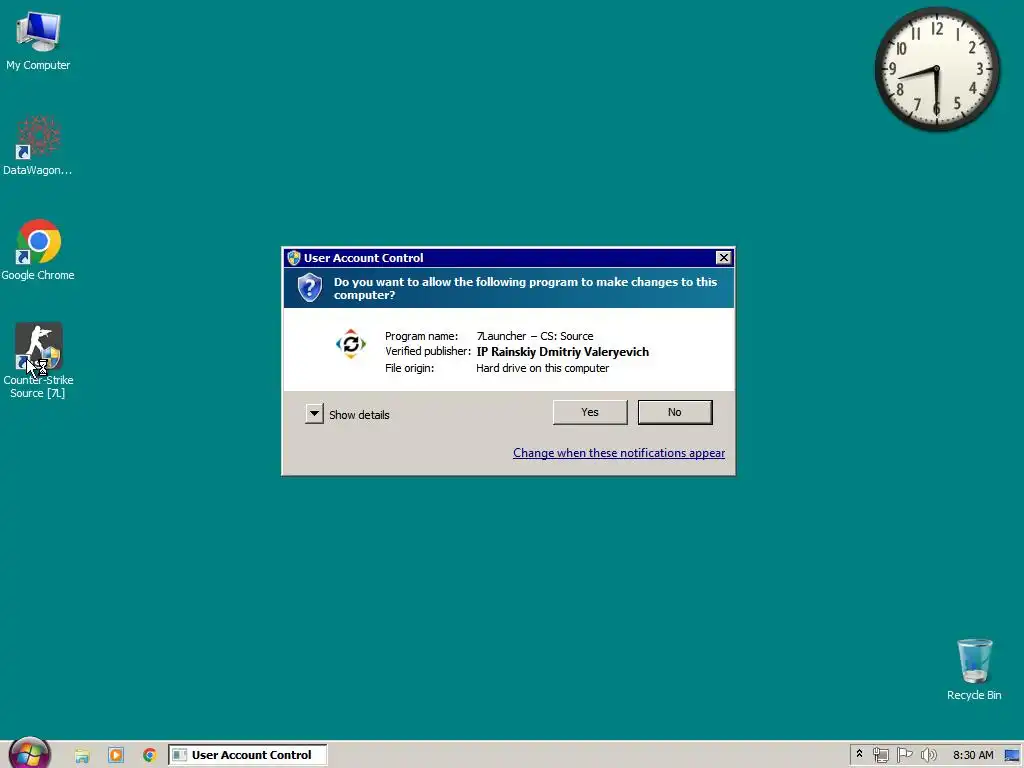The width and height of the screenshot is (1024, 768).
Task: Click the blue question shield icon
Action: click(x=310, y=287)
